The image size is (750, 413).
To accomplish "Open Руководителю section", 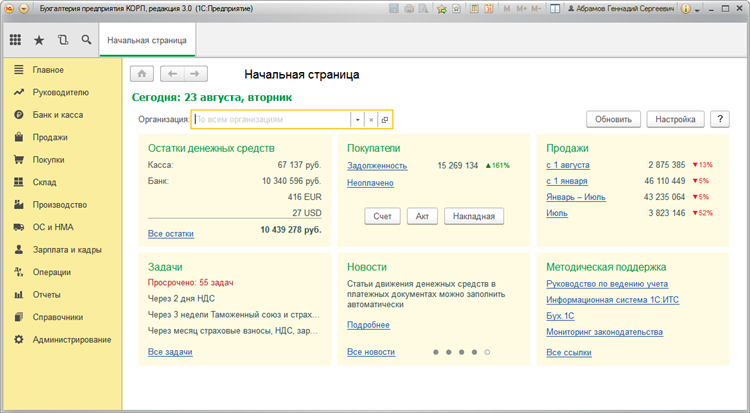I will (61, 92).
